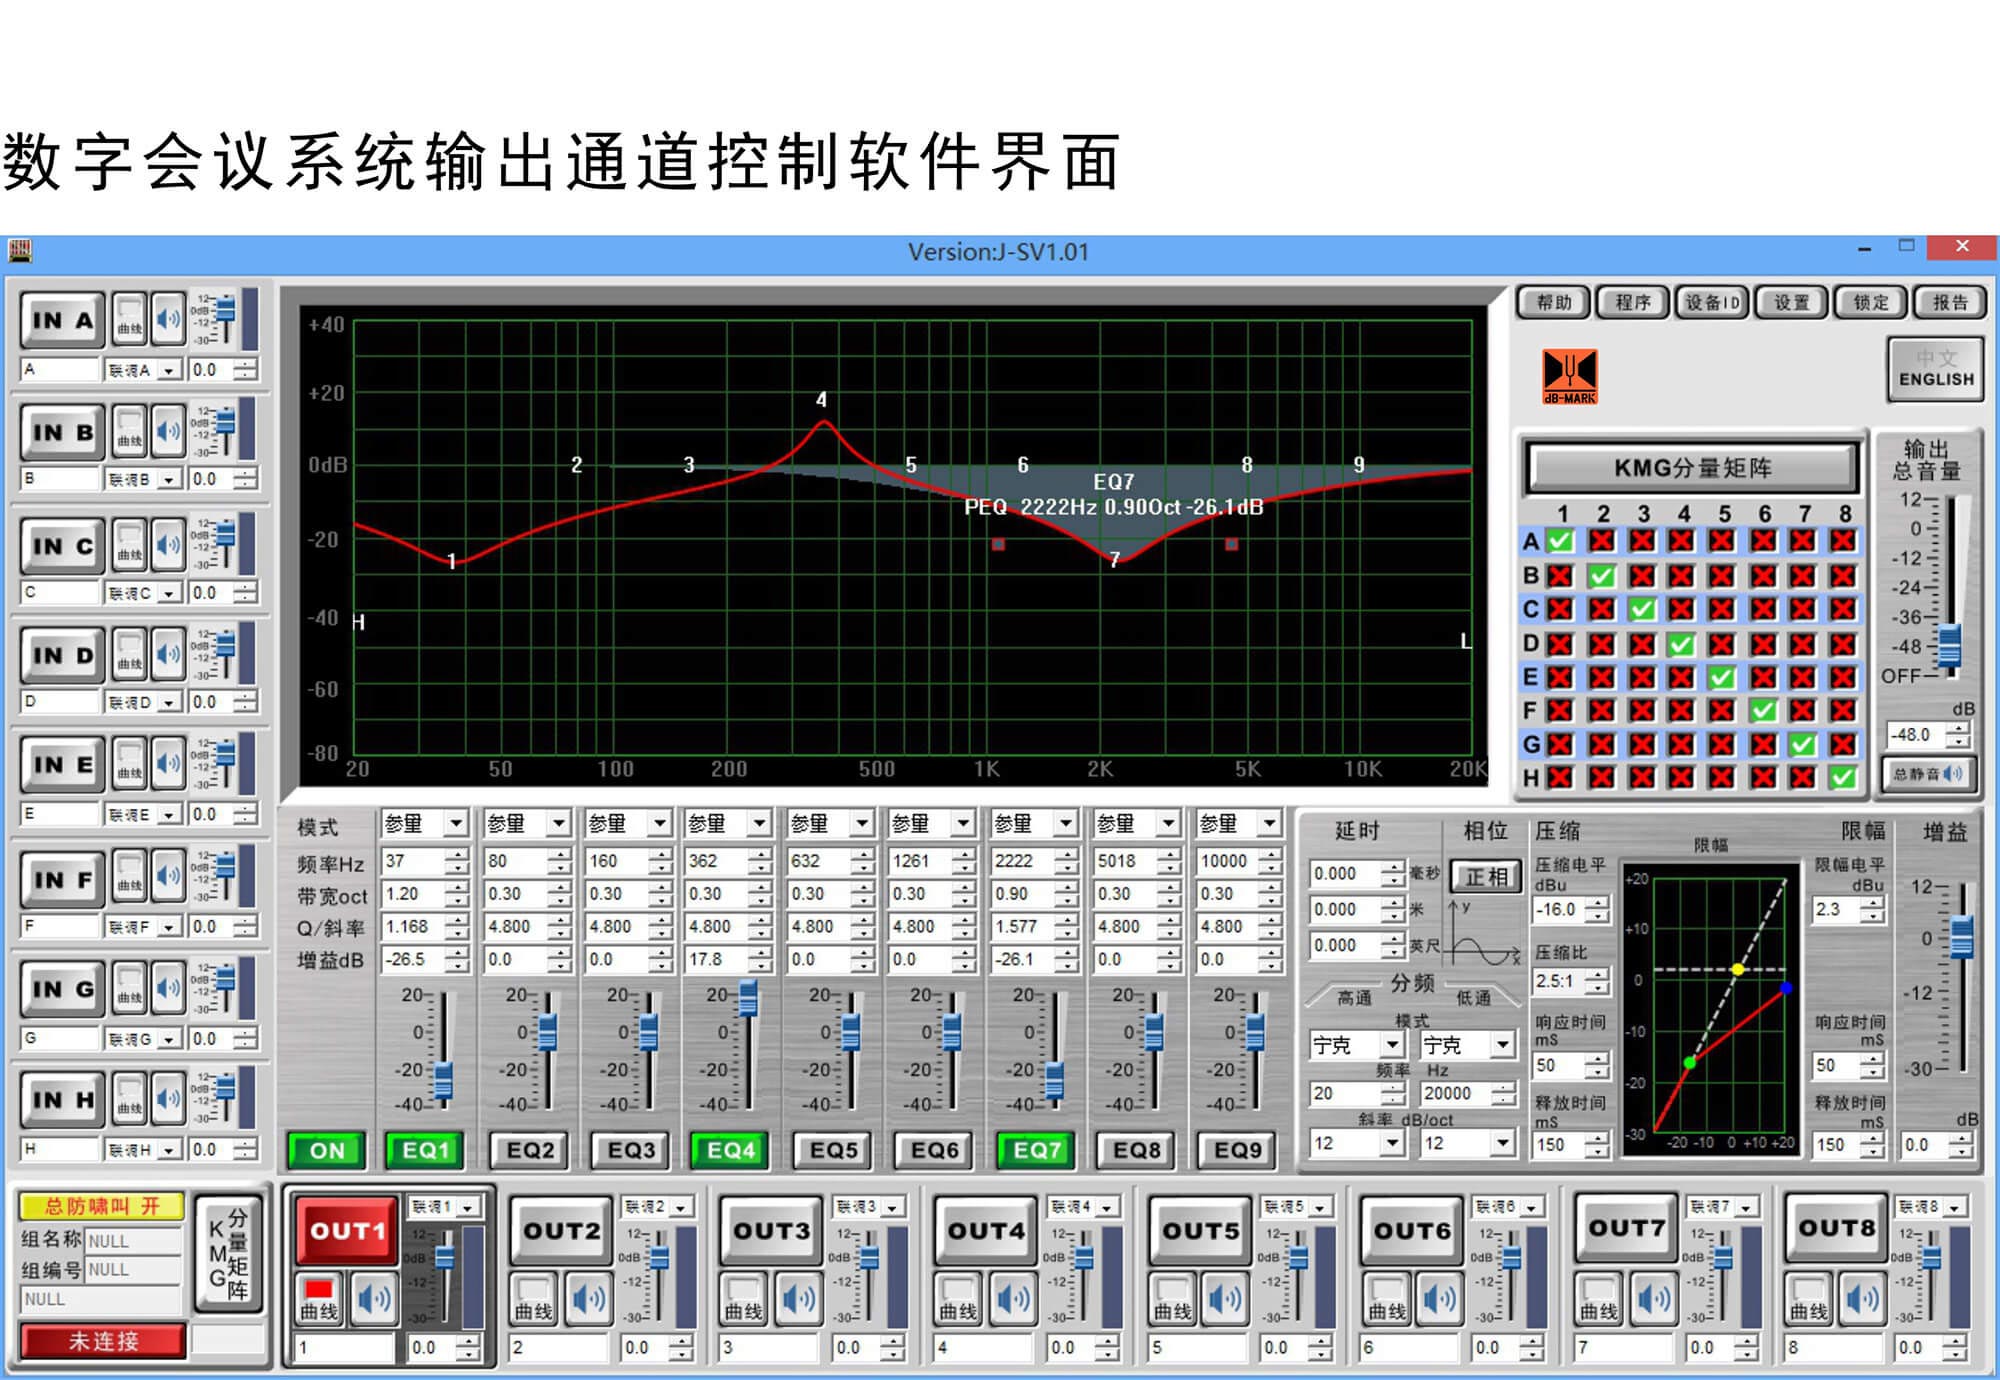This screenshot has width=2000, height=1380.
Task: Mute the IN A channel speaker icon
Action: pos(168,319)
